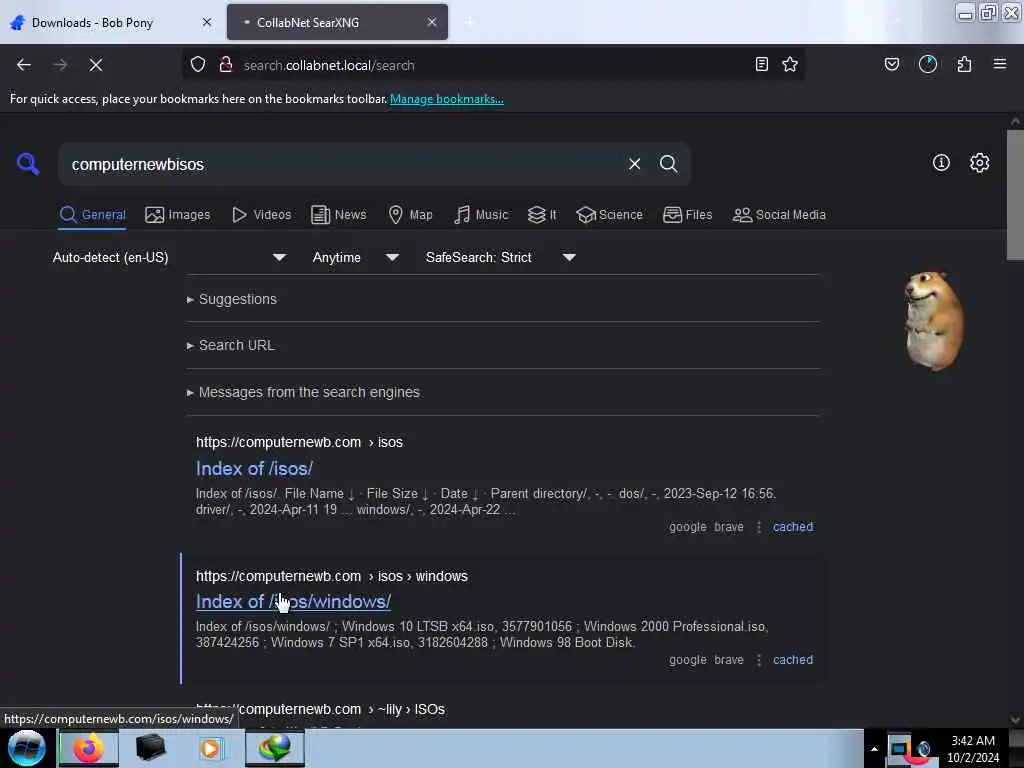Click the Manage bookmarks link
Viewport: 1024px width, 768px height.
click(x=447, y=99)
